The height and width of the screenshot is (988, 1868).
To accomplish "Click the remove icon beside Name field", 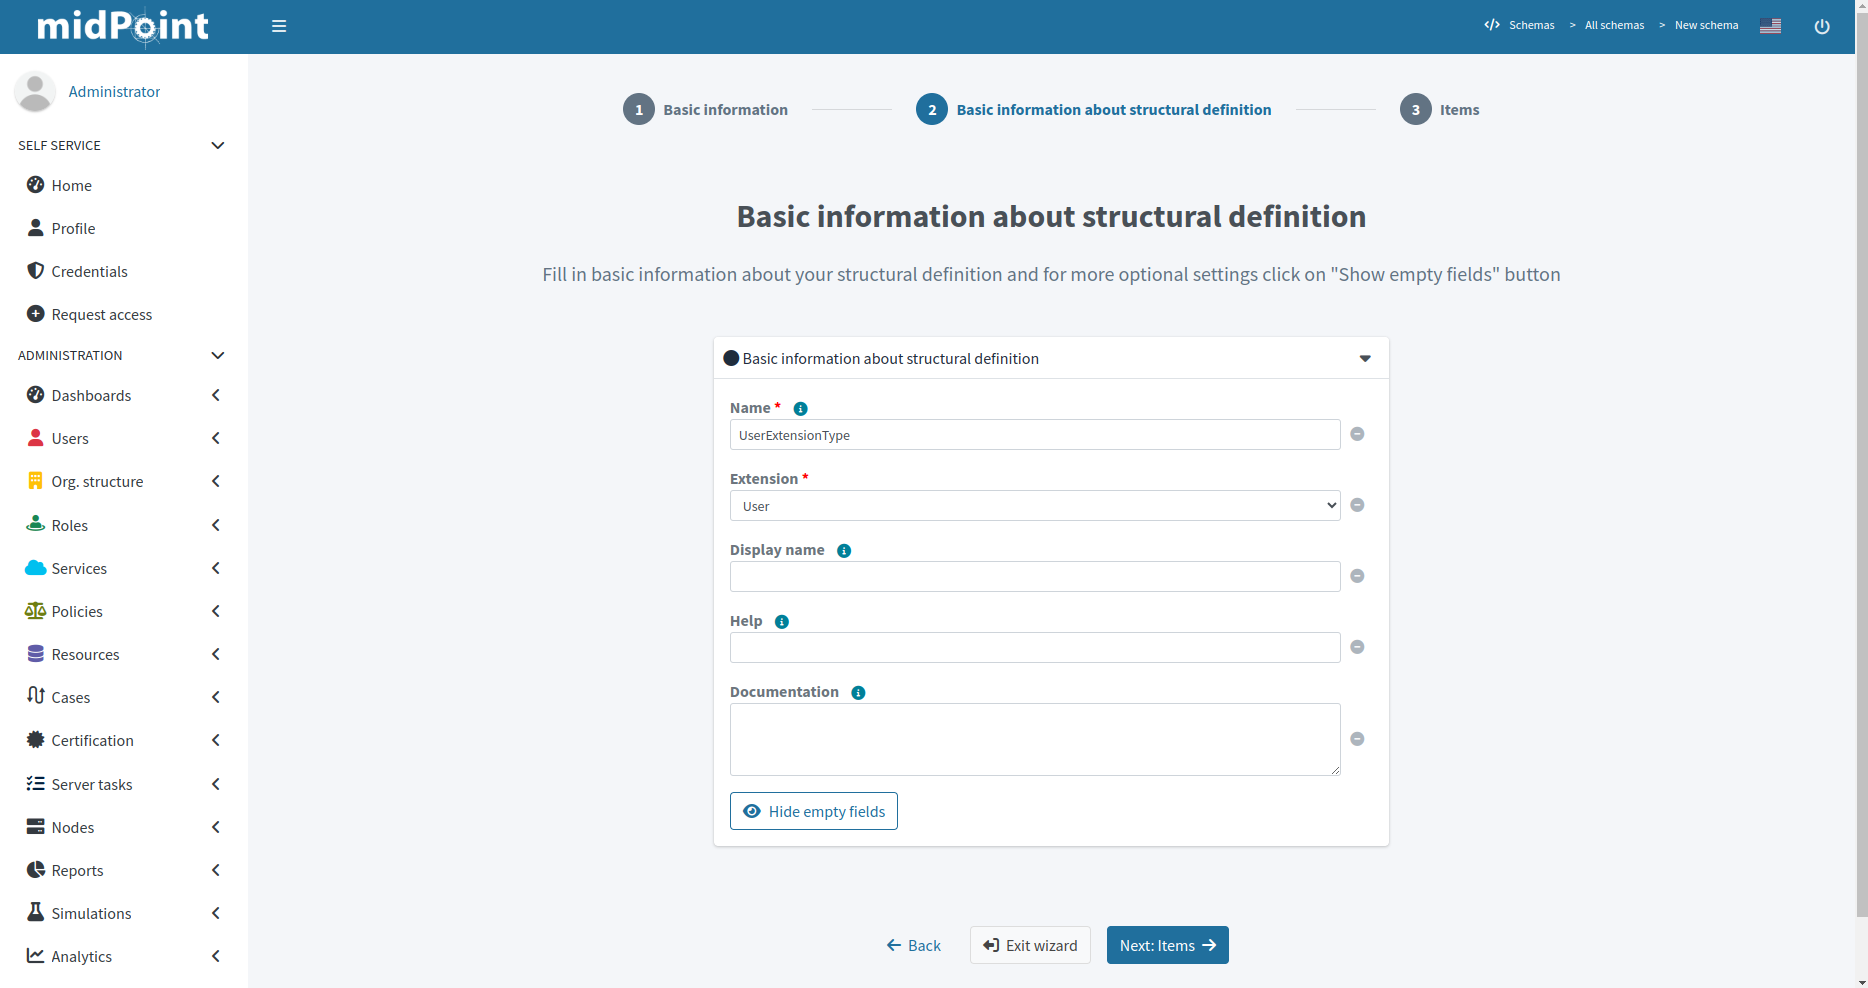I will coord(1357,434).
